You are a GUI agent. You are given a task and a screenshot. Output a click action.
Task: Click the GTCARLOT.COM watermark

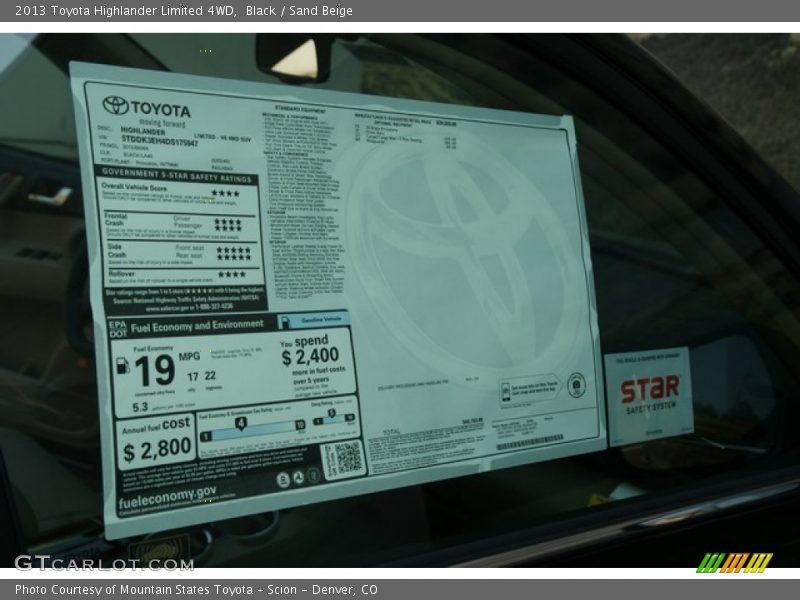click(x=103, y=564)
